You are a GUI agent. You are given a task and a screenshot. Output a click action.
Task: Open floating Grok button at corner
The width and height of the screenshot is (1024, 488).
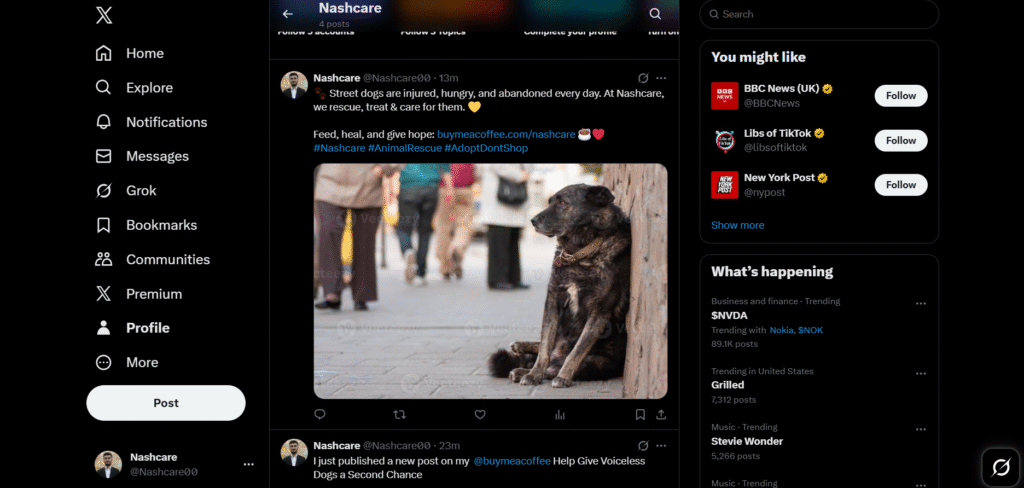1001,467
